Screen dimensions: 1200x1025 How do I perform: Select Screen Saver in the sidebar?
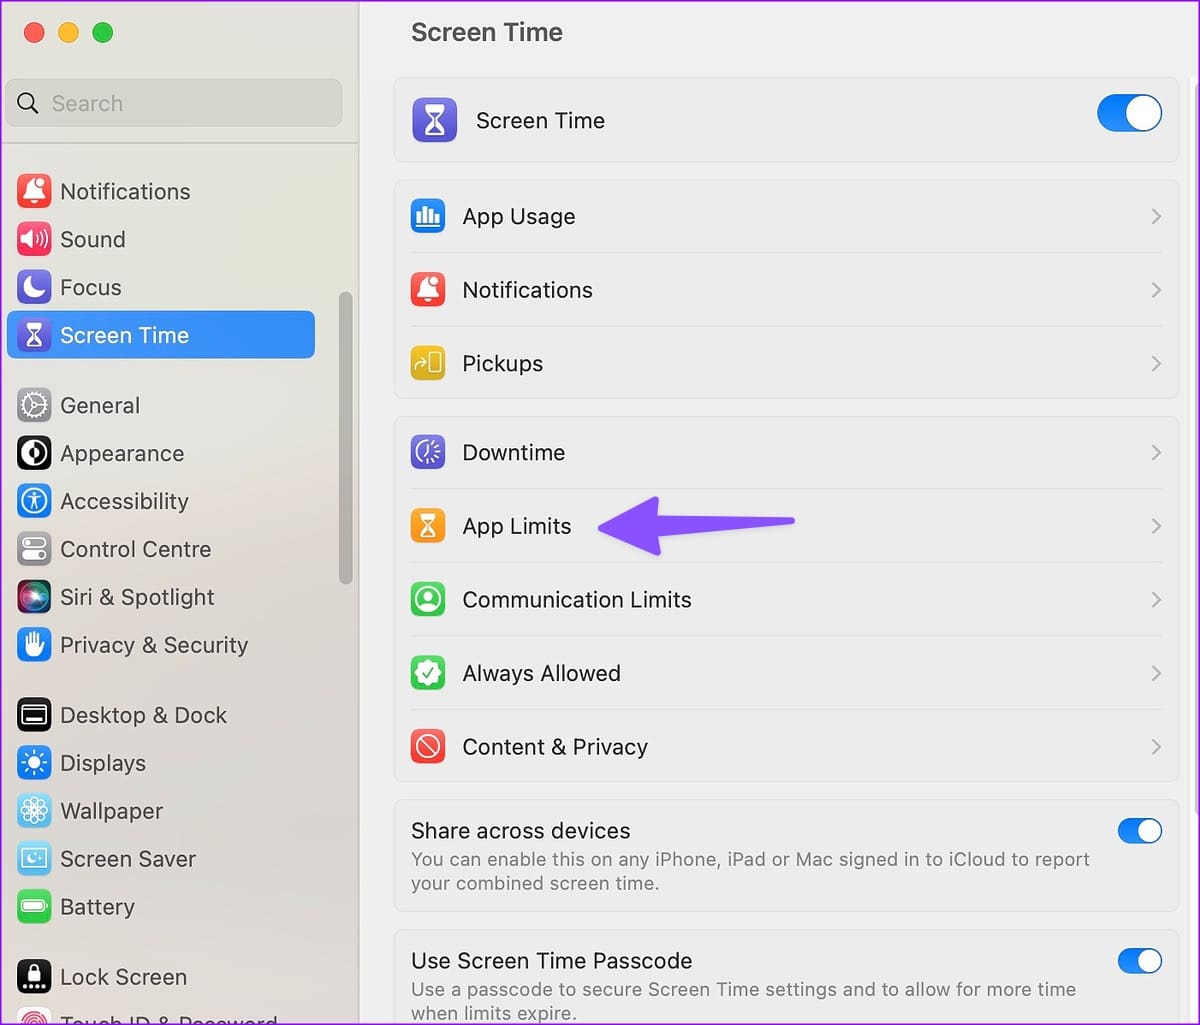coord(161,859)
